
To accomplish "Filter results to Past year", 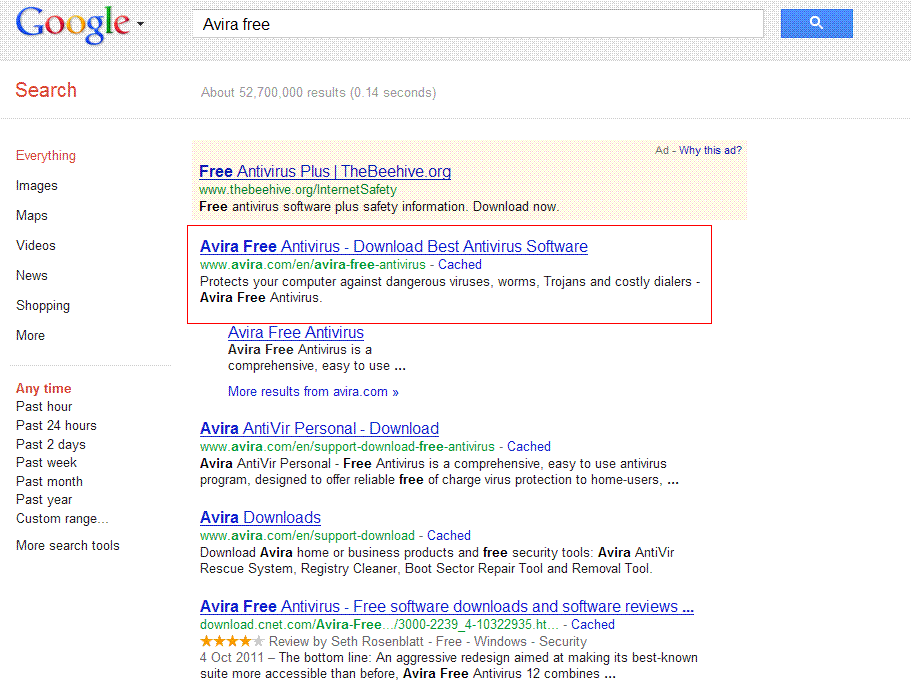I will [44, 500].
